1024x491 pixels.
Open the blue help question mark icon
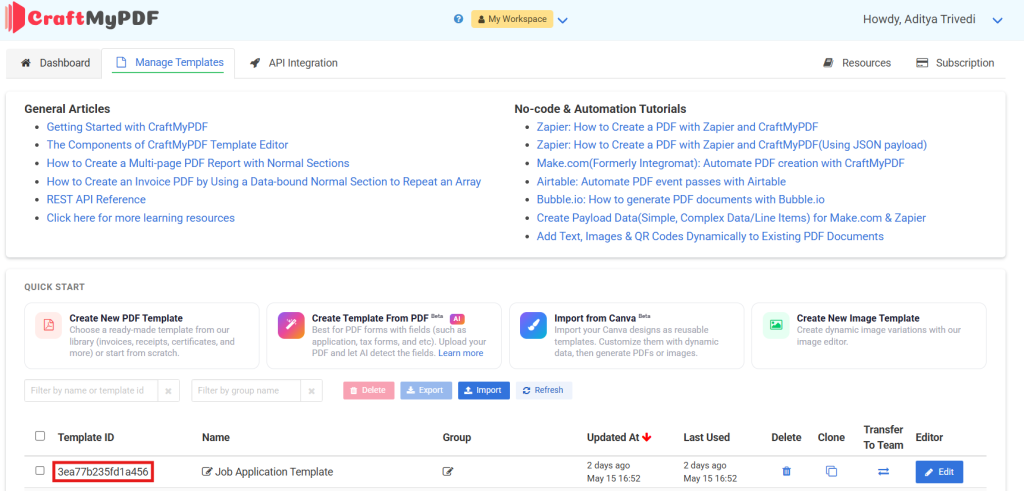pyautogui.click(x=458, y=19)
